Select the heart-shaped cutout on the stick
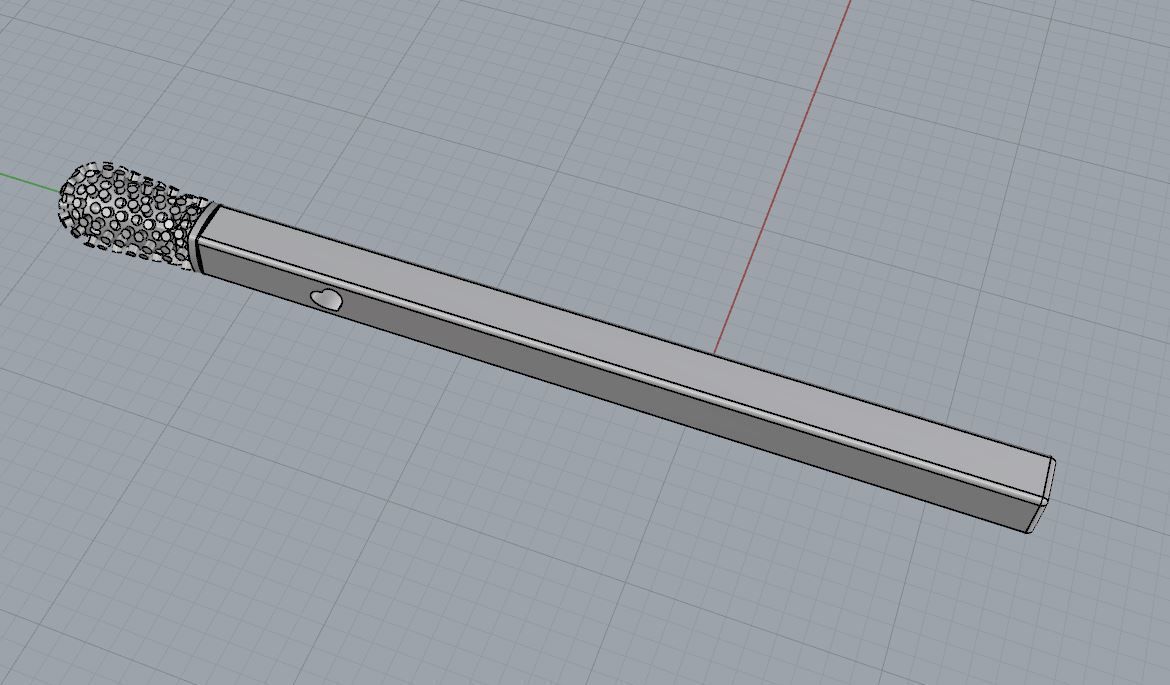 click(x=327, y=299)
